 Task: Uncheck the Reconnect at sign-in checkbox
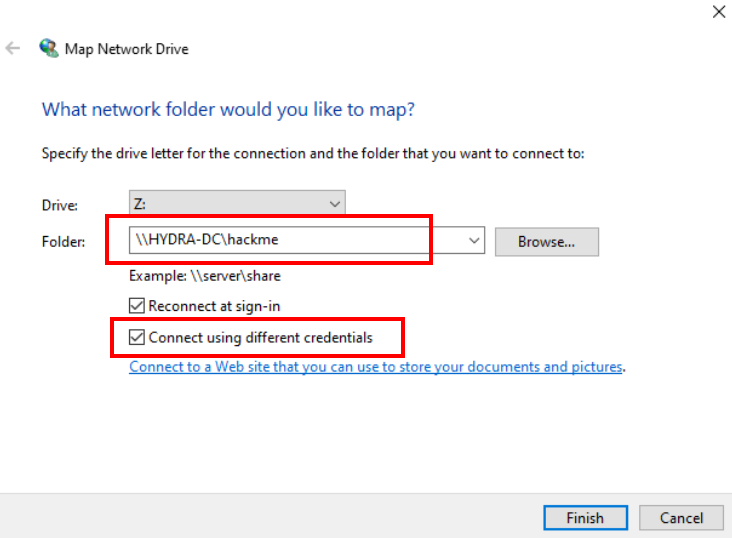(x=137, y=305)
